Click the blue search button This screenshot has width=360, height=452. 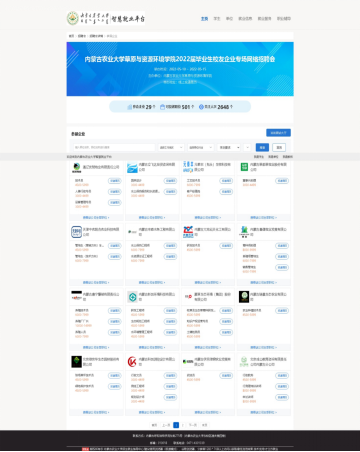[262, 147]
